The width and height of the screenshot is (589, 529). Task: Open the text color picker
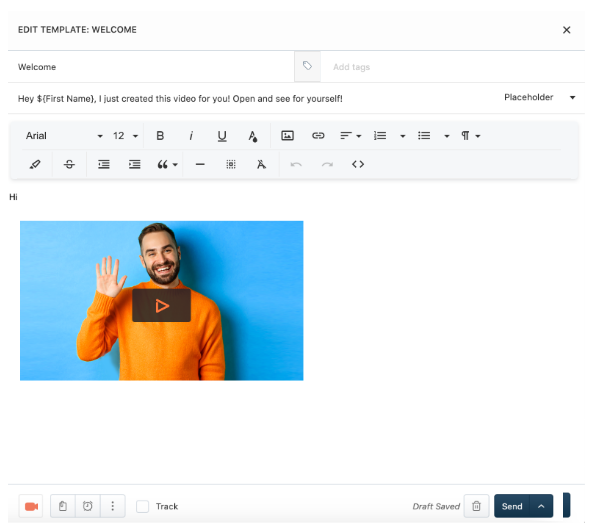pos(253,136)
